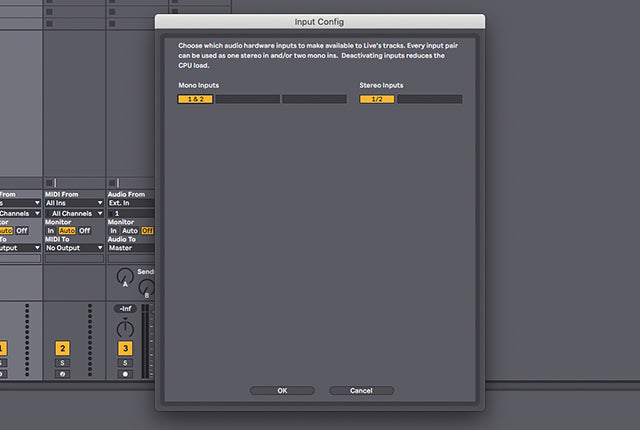Confirm Input Config with OK
The image size is (640, 430).
tap(282, 390)
